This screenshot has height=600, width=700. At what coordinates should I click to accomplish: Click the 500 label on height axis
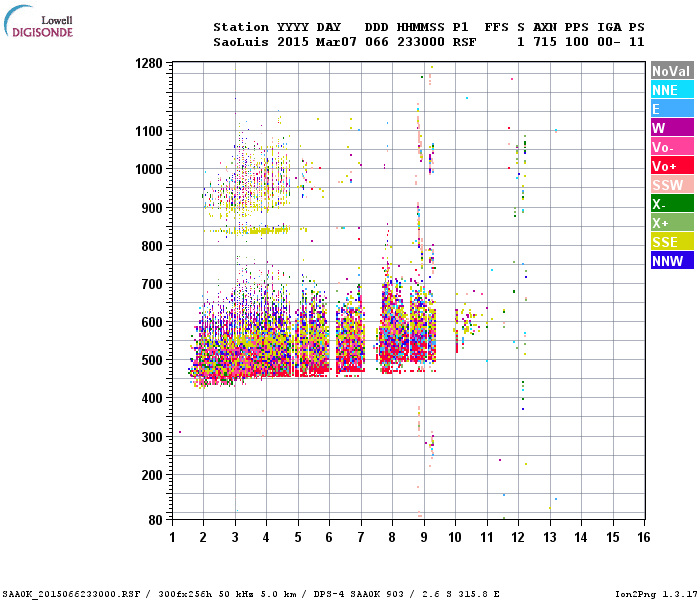click(152, 360)
